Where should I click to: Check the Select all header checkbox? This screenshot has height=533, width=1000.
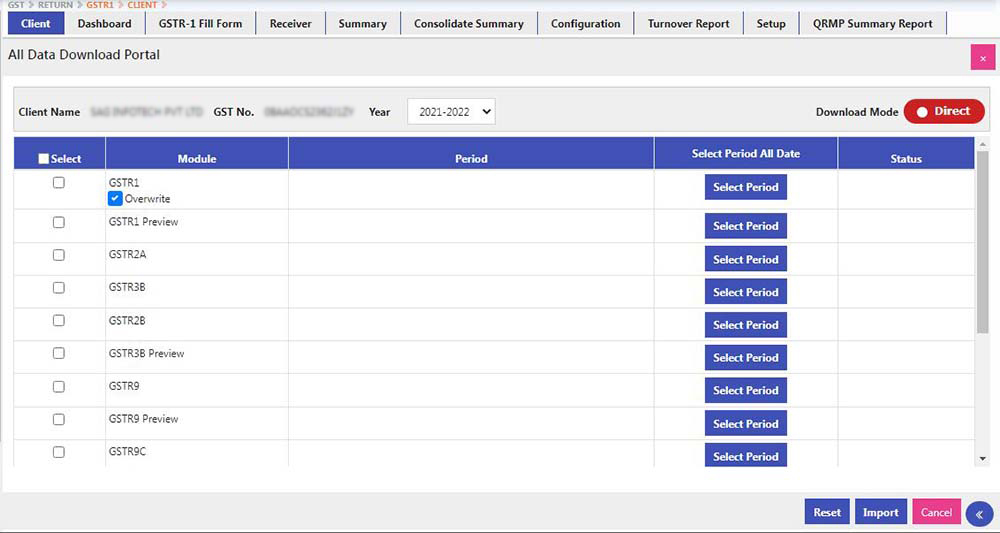coord(43,159)
